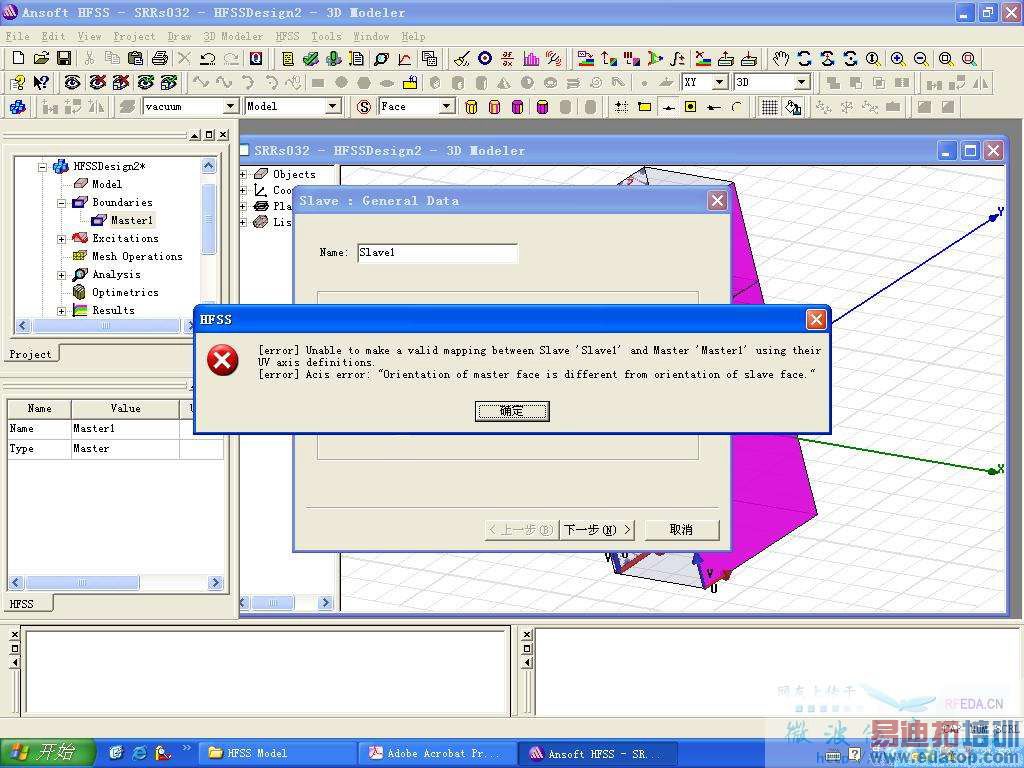Viewport: 1024px width, 768px height.
Task: Collapse the Boundaries tree node
Action: tap(61, 203)
